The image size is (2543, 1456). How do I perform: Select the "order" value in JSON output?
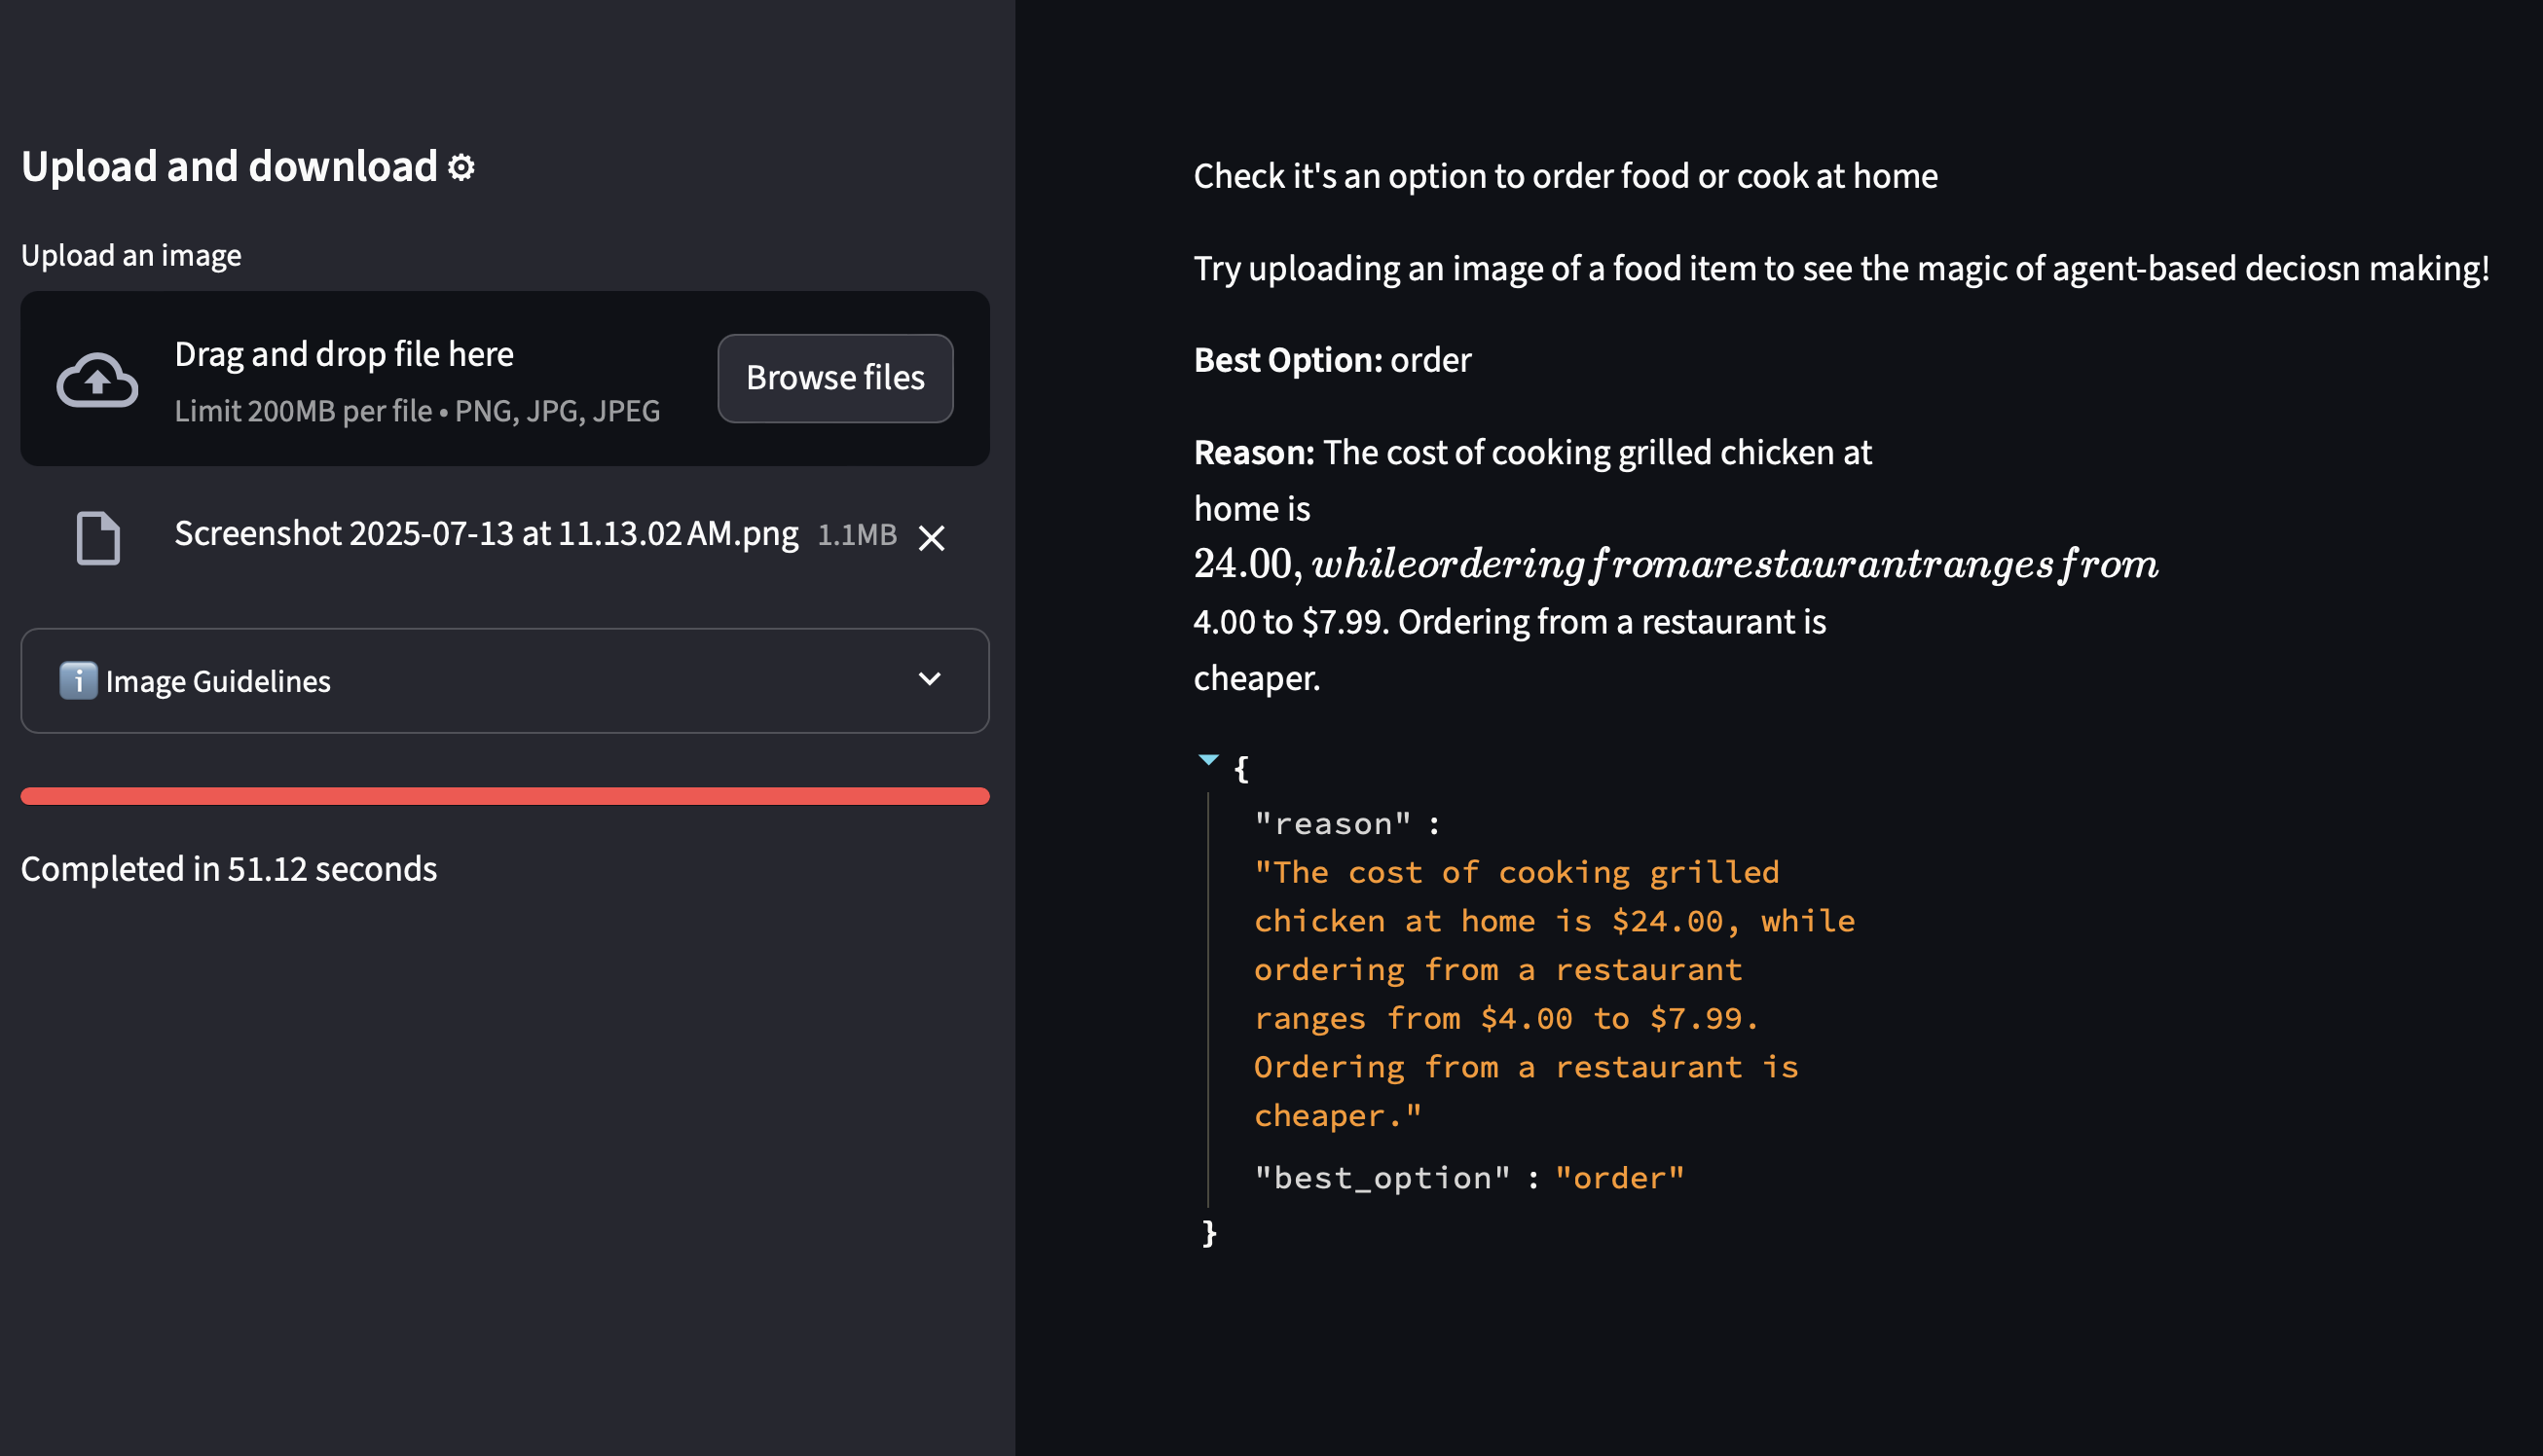[1619, 1178]
